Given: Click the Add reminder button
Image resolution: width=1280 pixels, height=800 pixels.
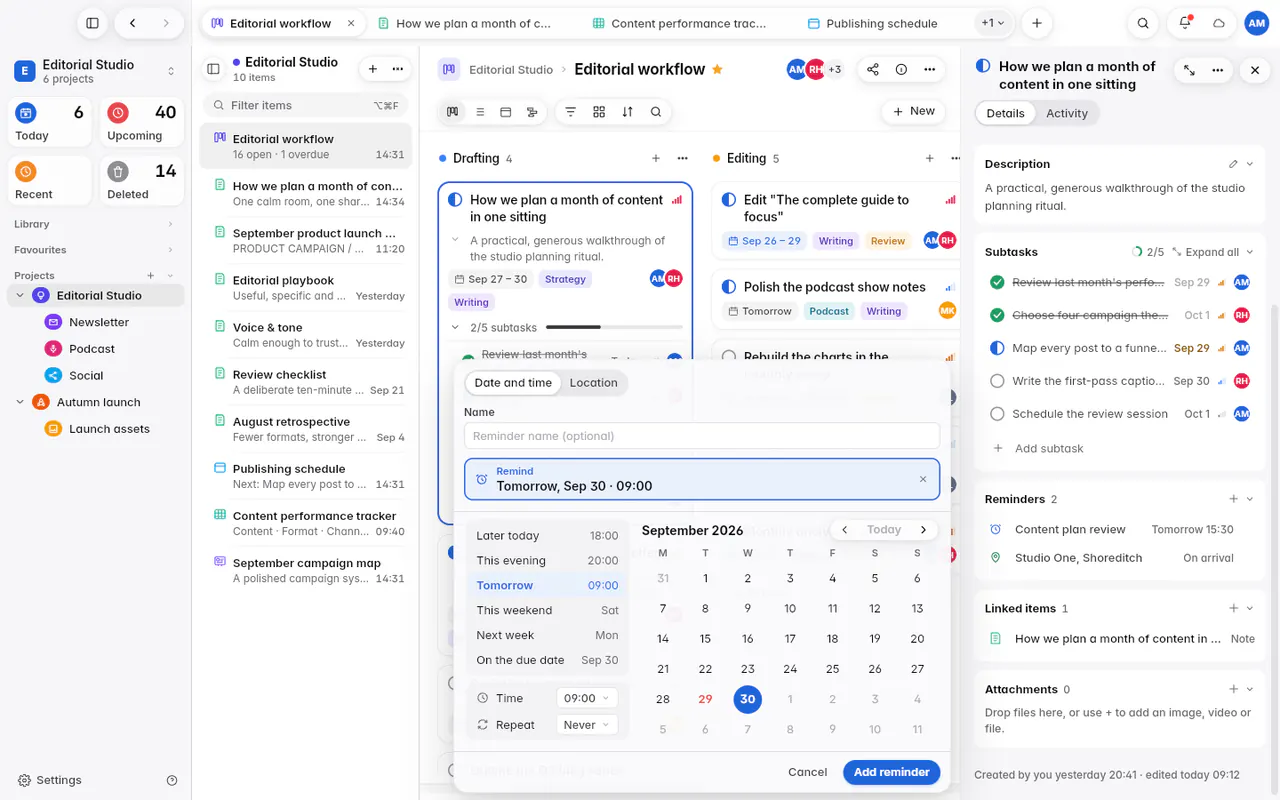Looking at the screenshot, I should 892,772.
